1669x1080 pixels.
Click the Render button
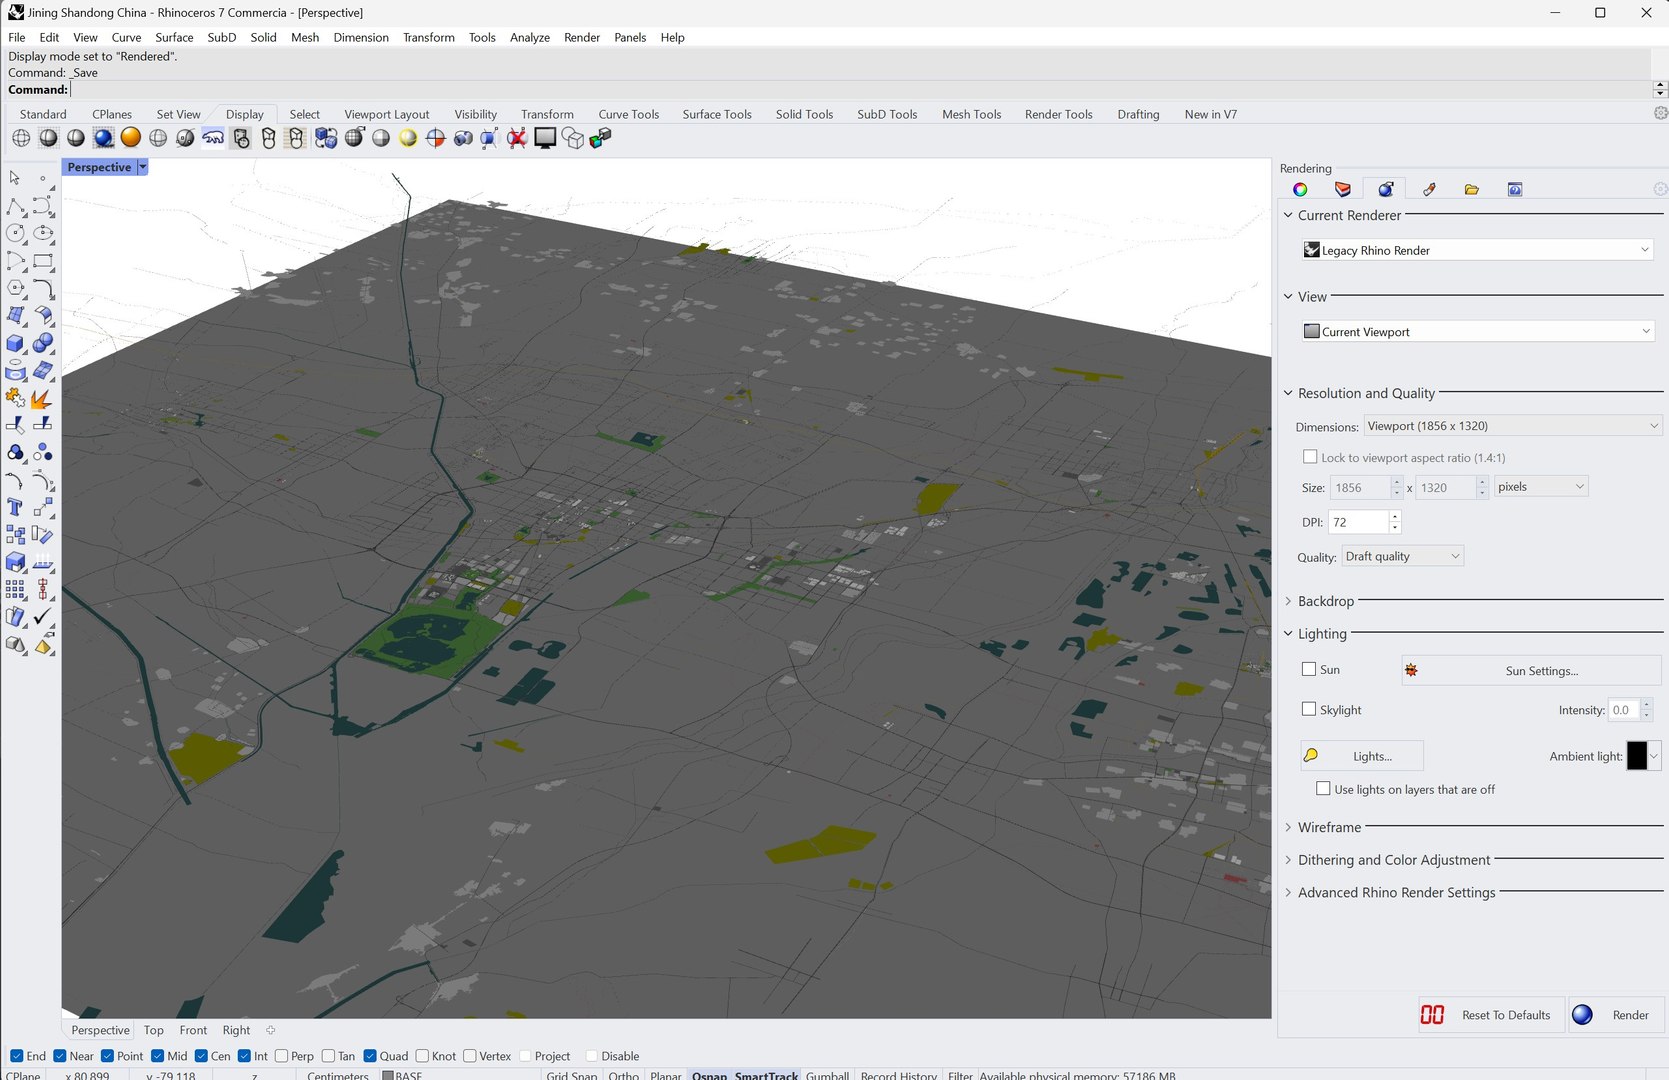pos(1616,1015)
